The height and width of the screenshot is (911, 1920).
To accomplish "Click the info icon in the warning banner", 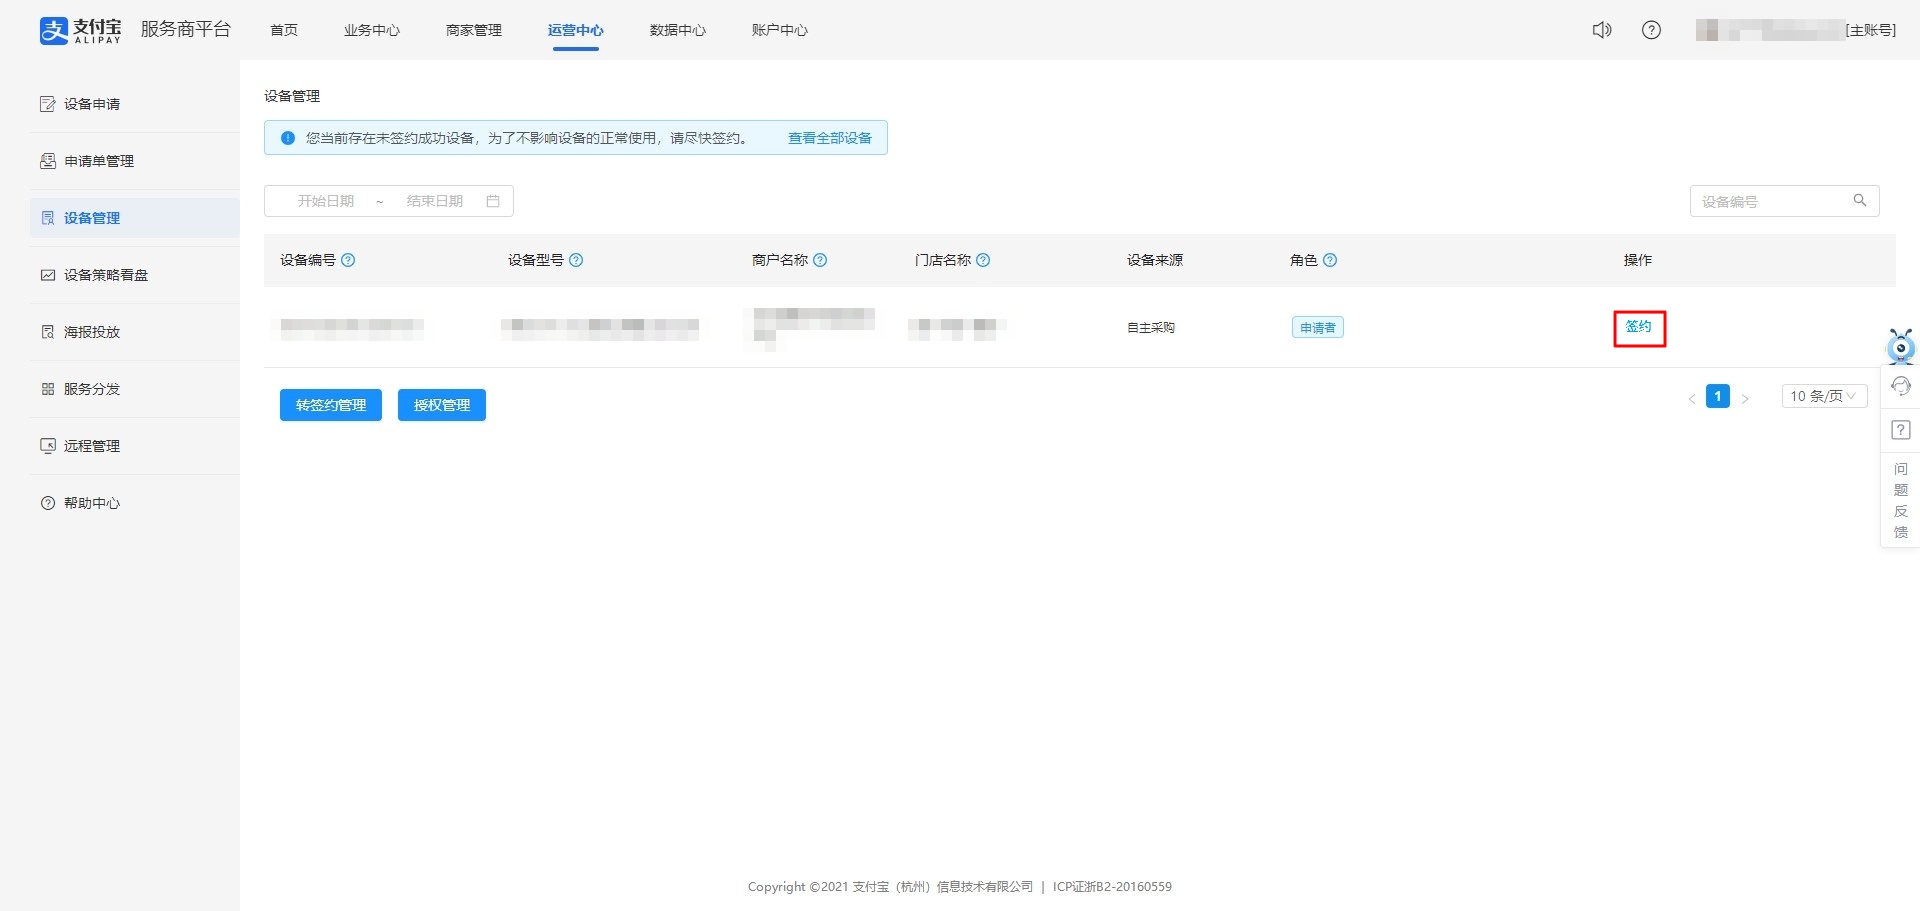I will [x=288, y=138].
